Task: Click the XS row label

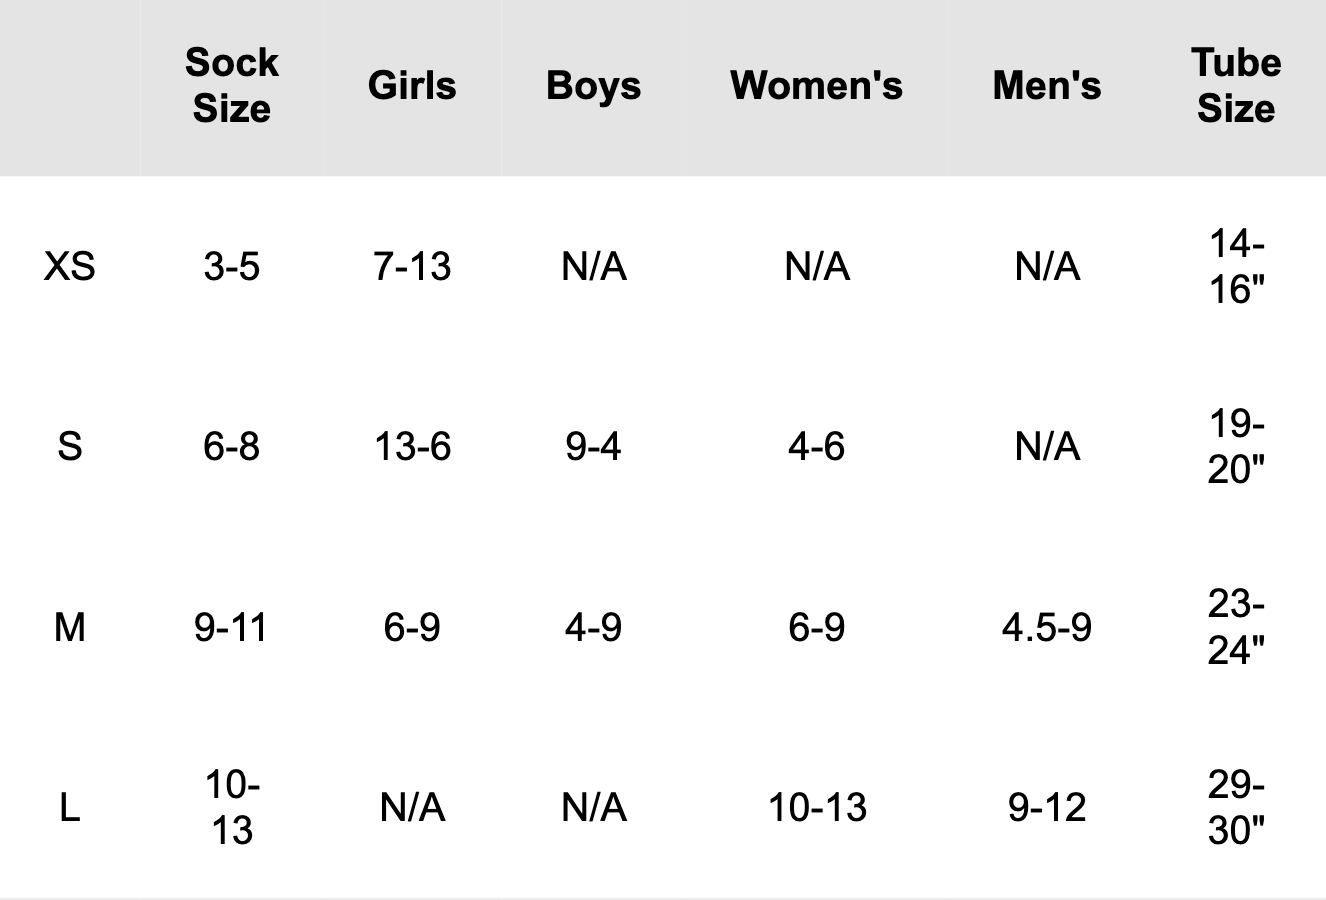Action: tap(70, 267)
